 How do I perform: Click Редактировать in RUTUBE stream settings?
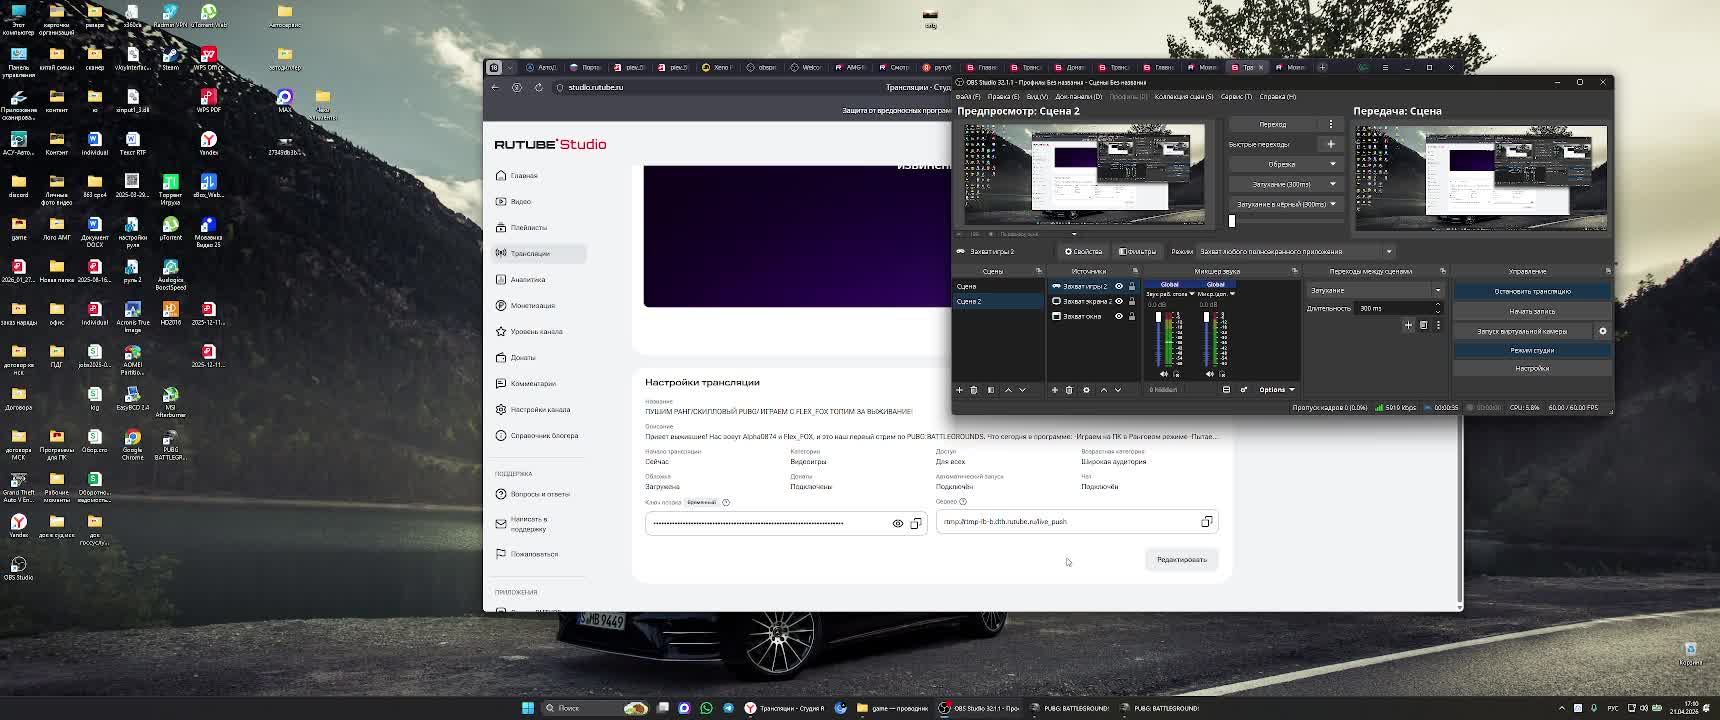click(1181, 560)
